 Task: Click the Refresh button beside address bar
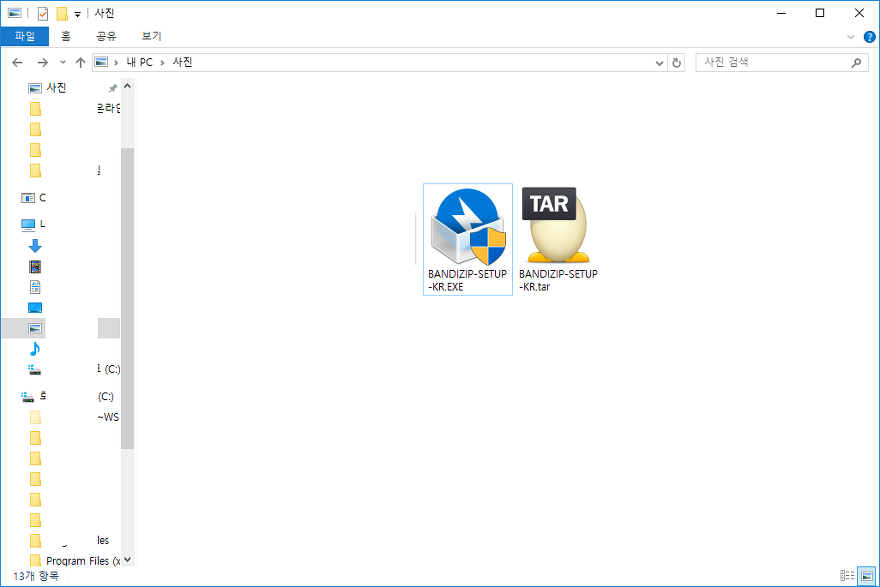[x=677, y=62]
